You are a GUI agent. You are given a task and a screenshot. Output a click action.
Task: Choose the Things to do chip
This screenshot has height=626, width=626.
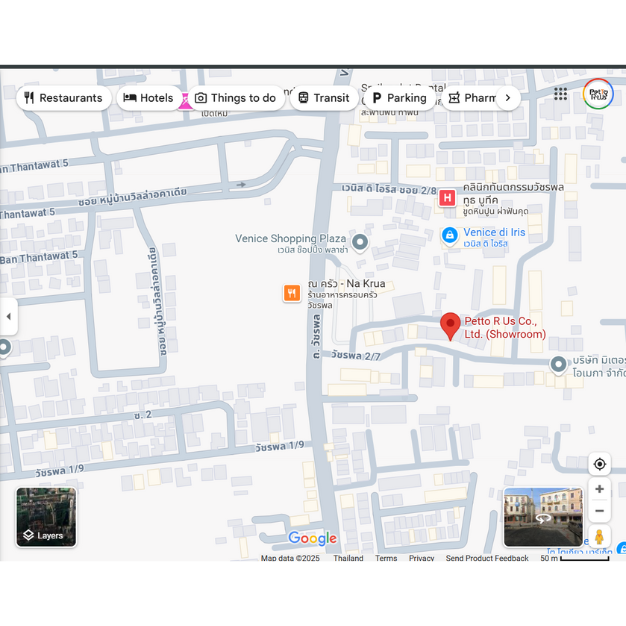pos(235,98)
